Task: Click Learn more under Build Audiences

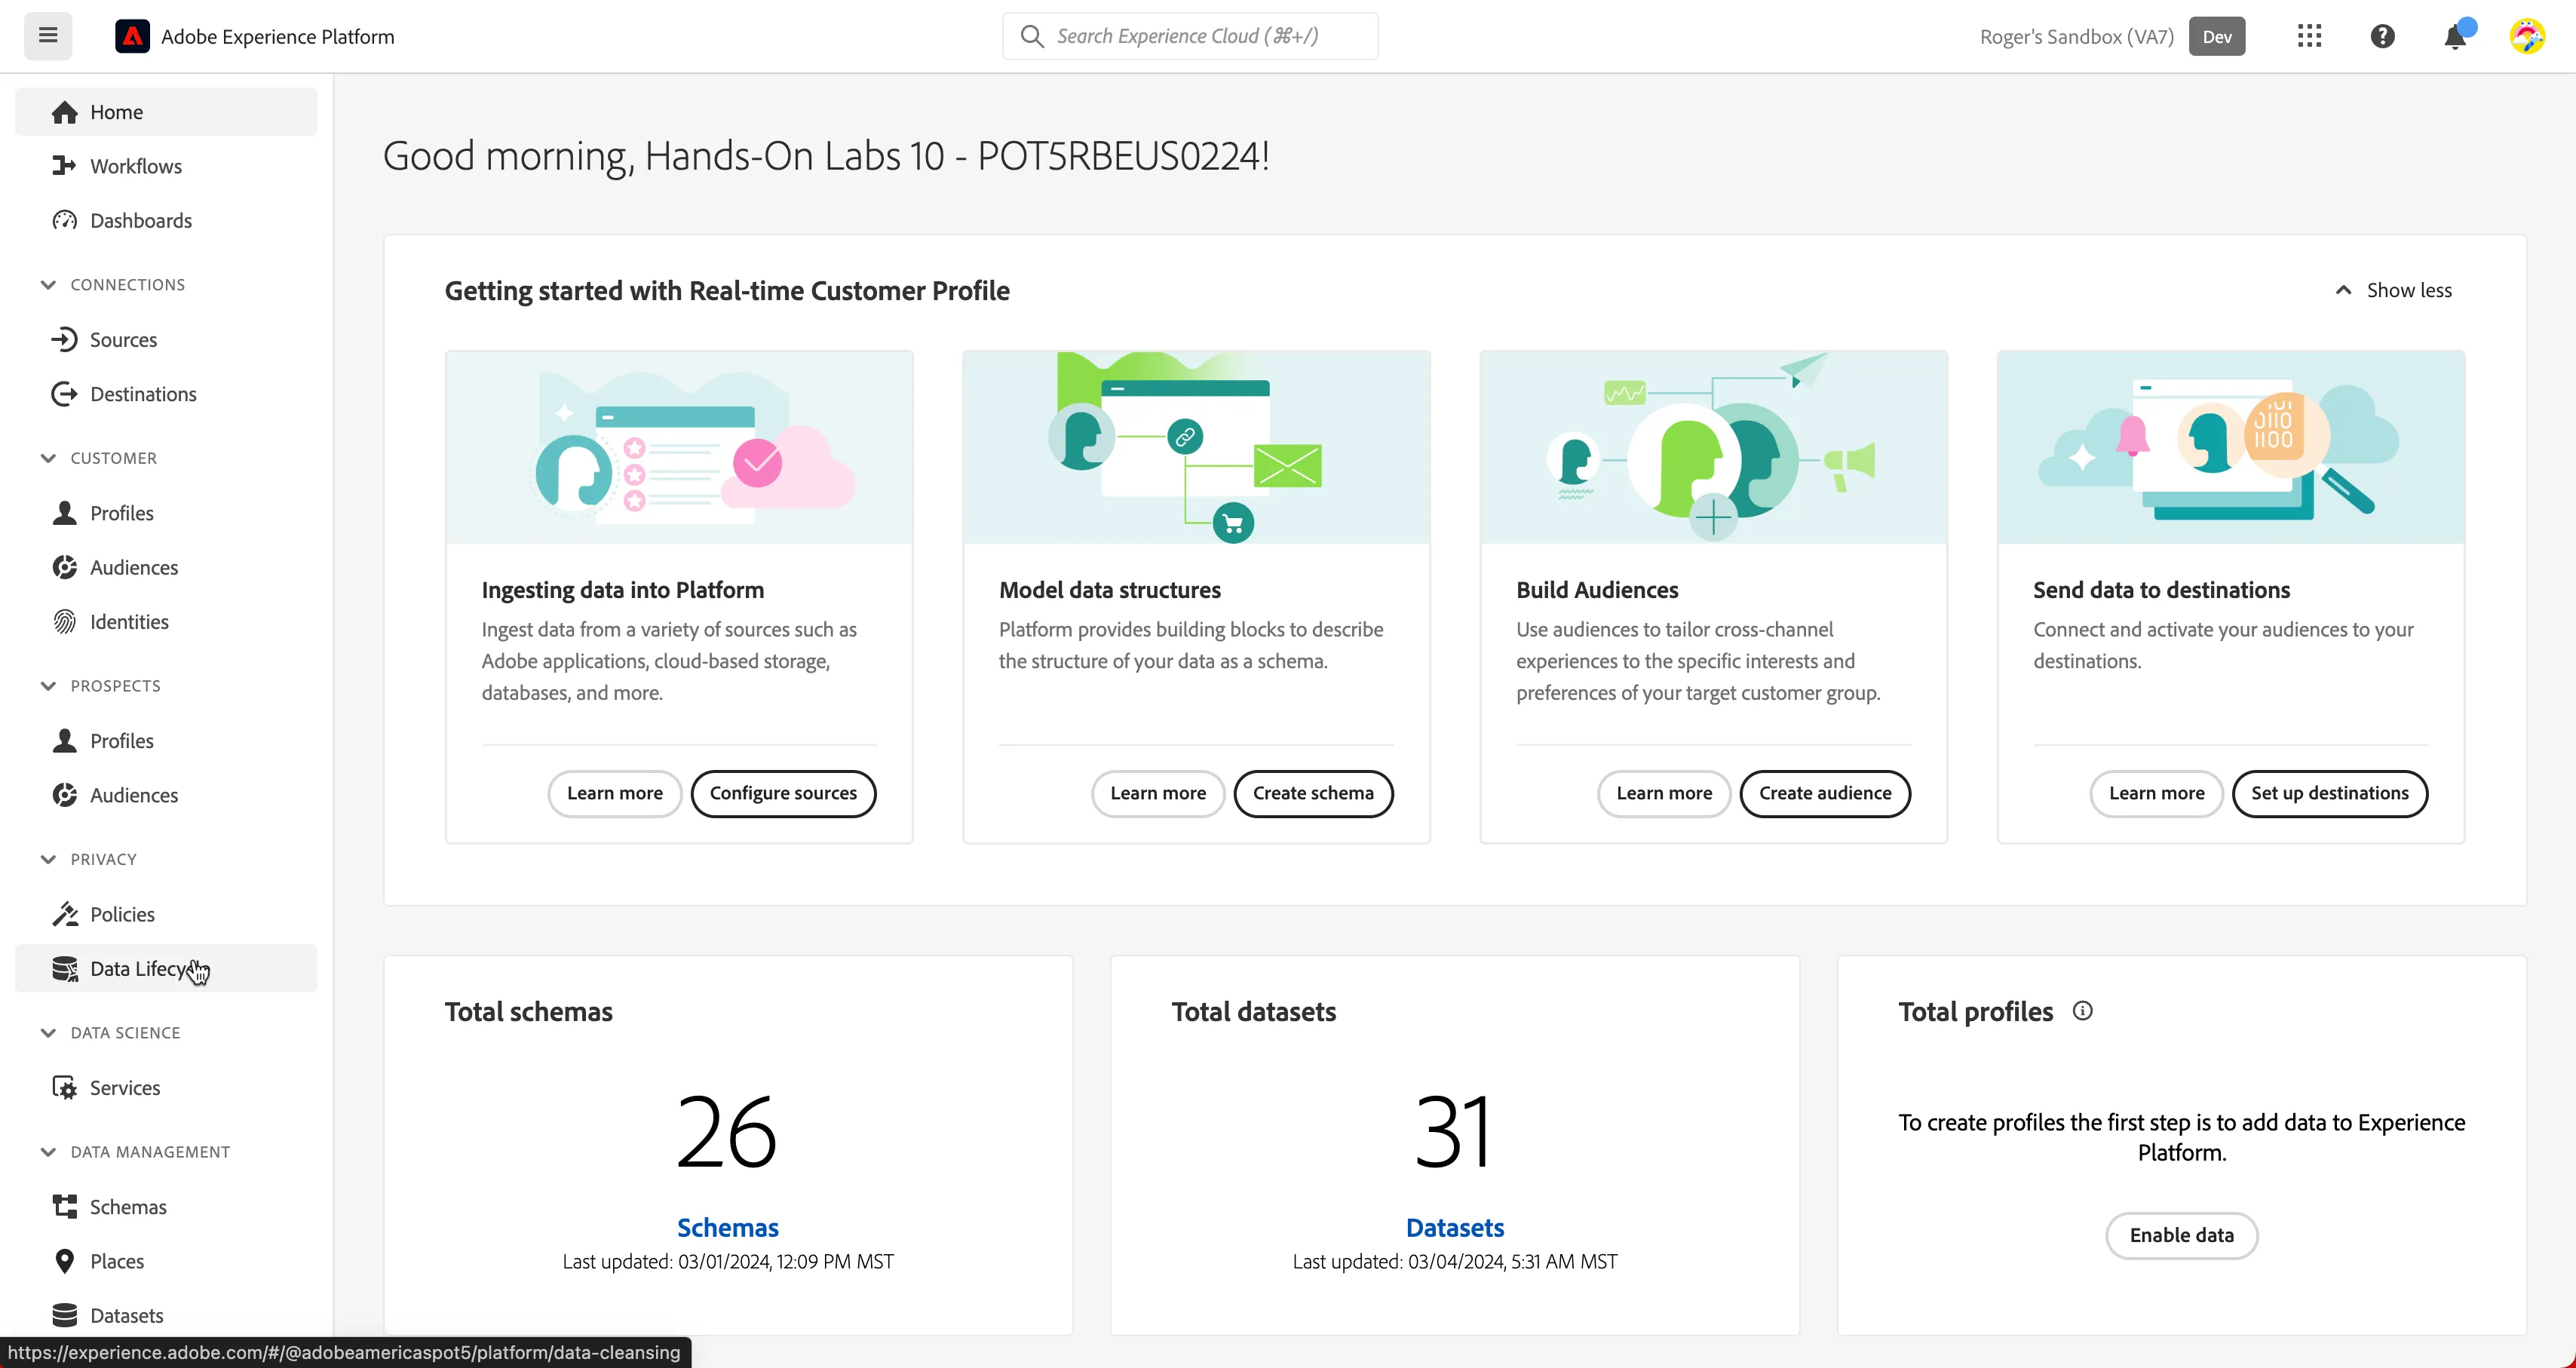Action: click(1664, 793)
